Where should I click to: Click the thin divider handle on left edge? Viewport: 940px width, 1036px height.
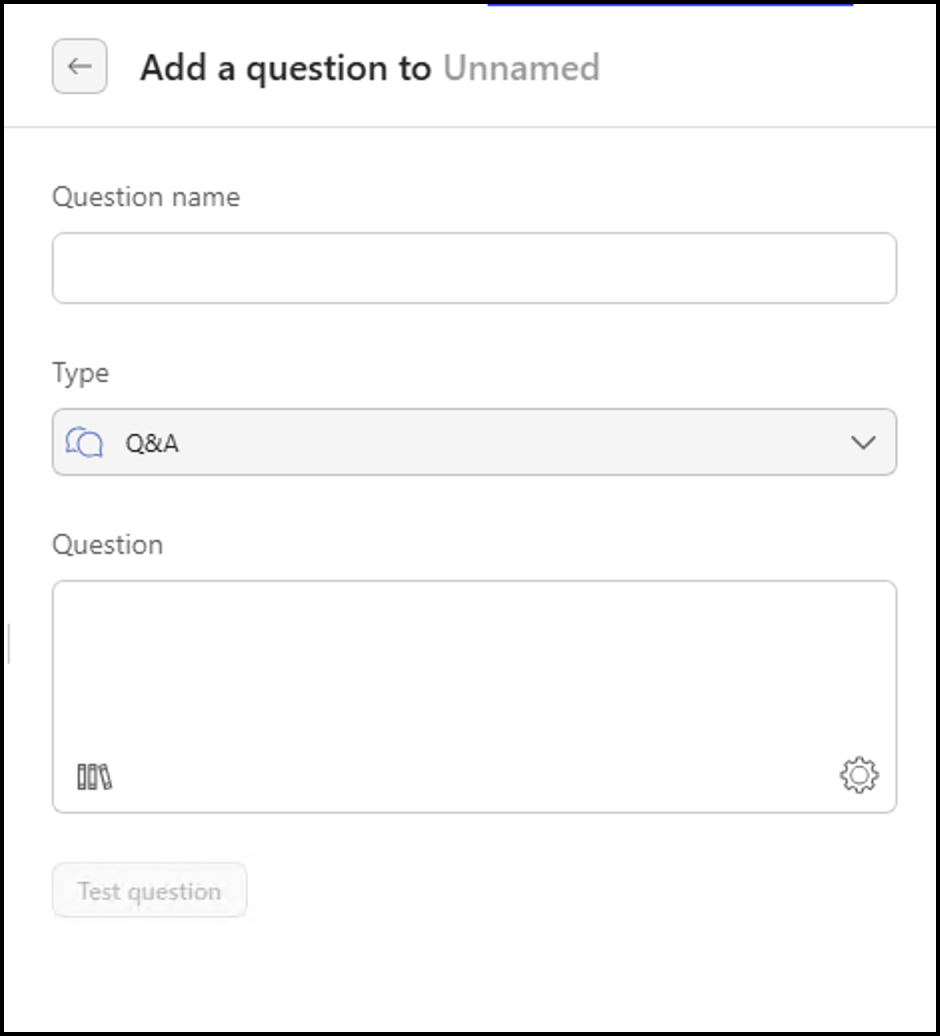point(9,644)
